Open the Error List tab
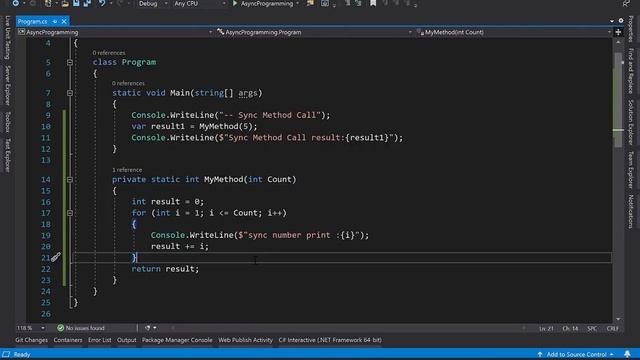The height and width of the screenshot is (360, 640). point(100,340)
